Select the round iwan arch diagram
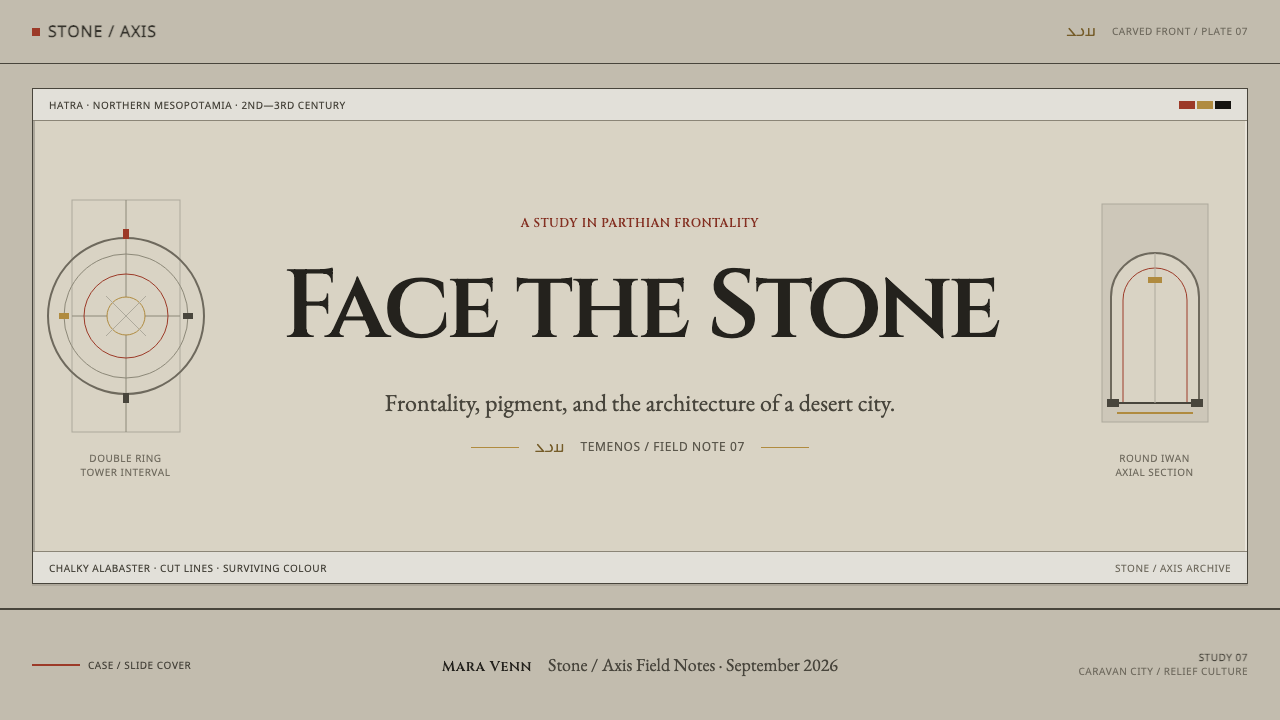The height and width of the screenshot is (720, 1280). point(1155,313)
